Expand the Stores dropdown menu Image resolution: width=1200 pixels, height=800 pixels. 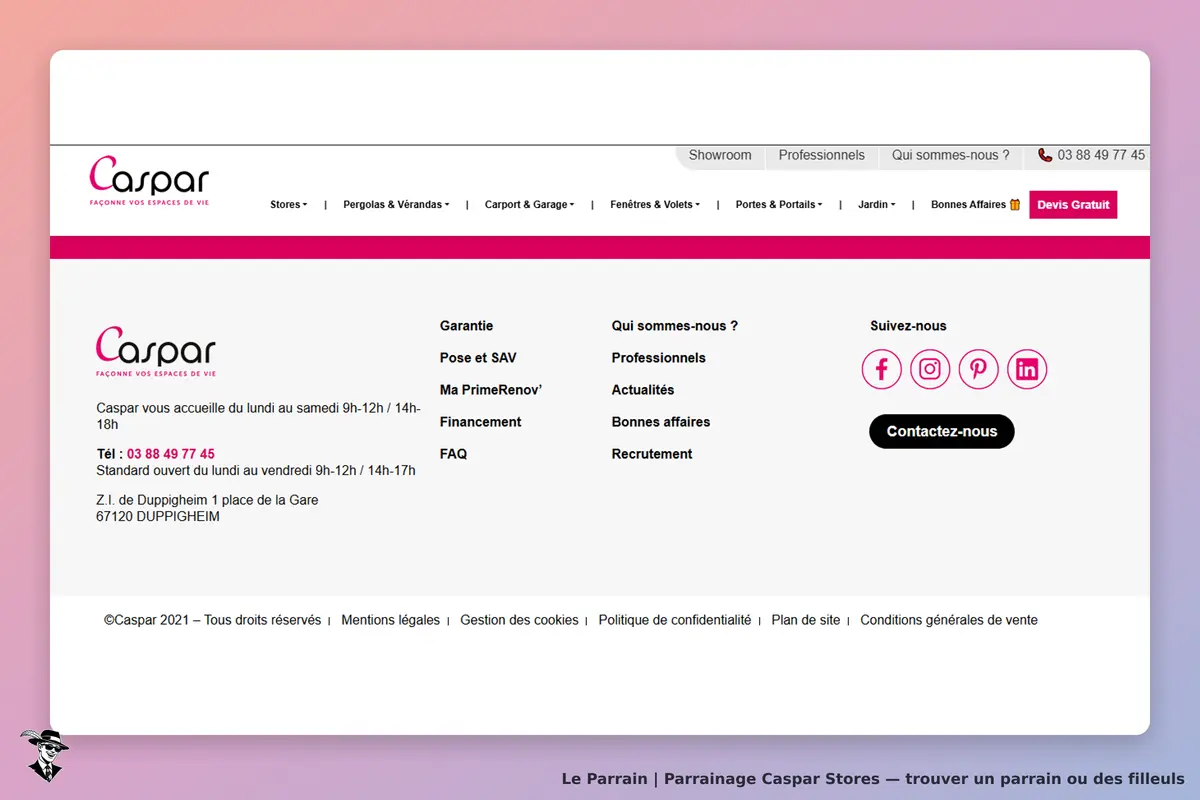click(289, 204)
